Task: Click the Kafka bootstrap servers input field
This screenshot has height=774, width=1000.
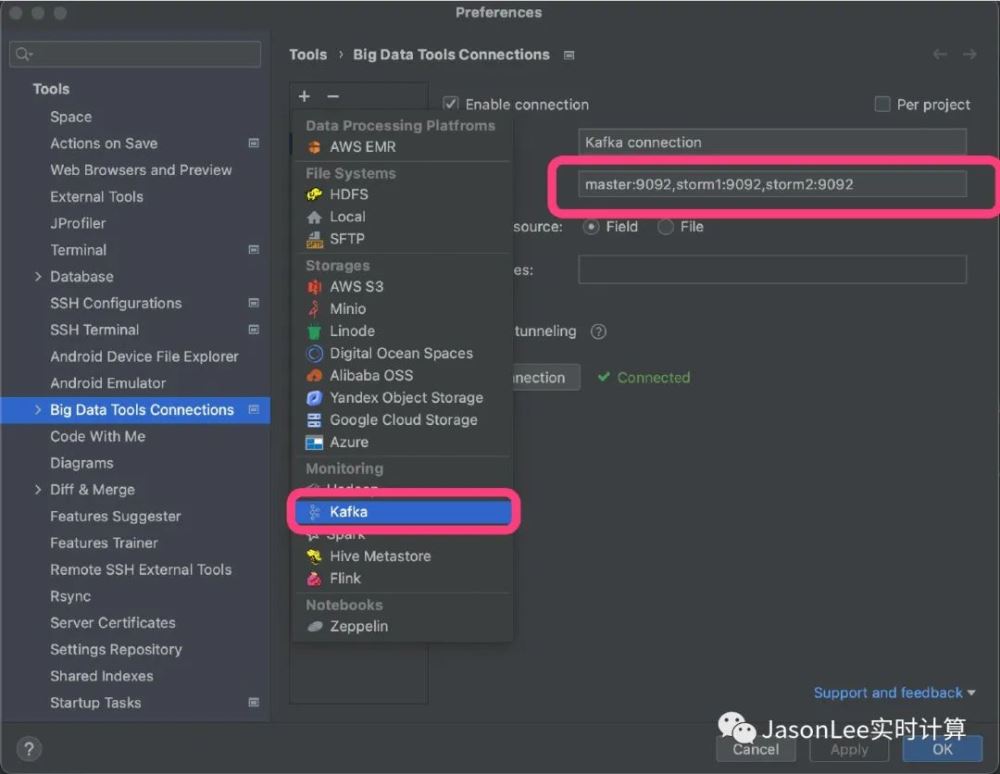Action: point(772,184)
